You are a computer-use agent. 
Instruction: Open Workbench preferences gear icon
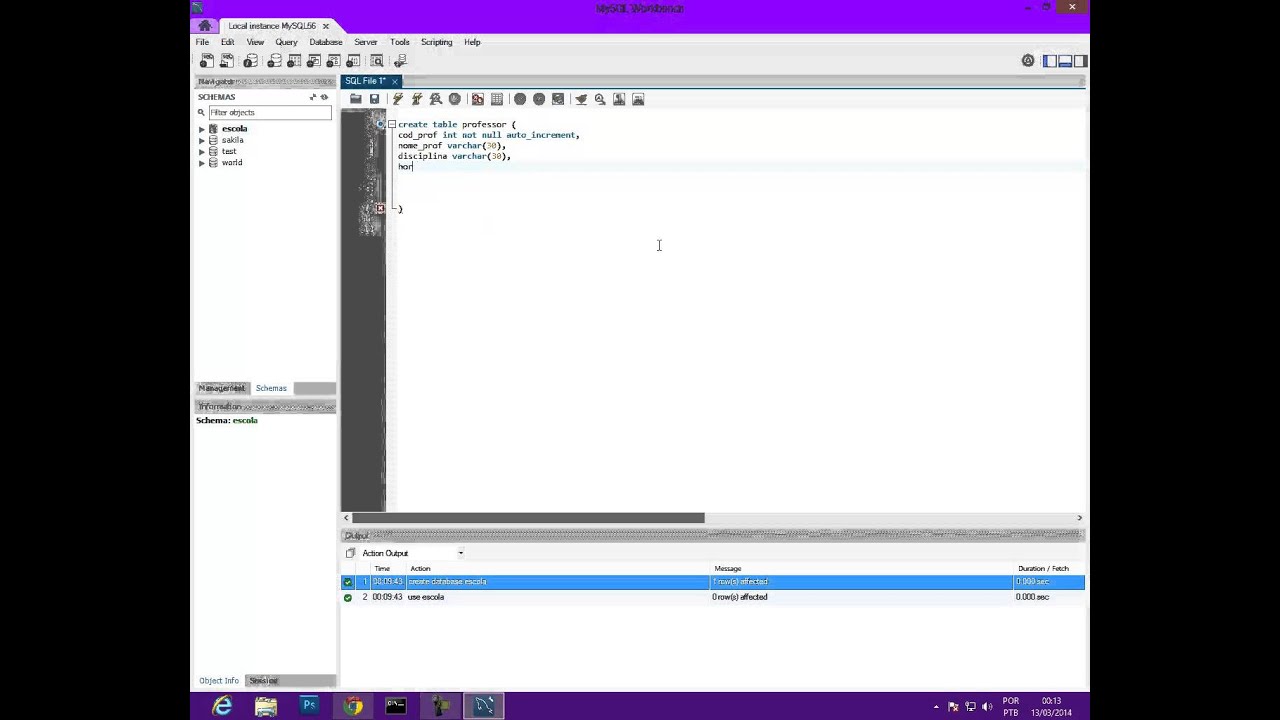tap(1028, 61)
